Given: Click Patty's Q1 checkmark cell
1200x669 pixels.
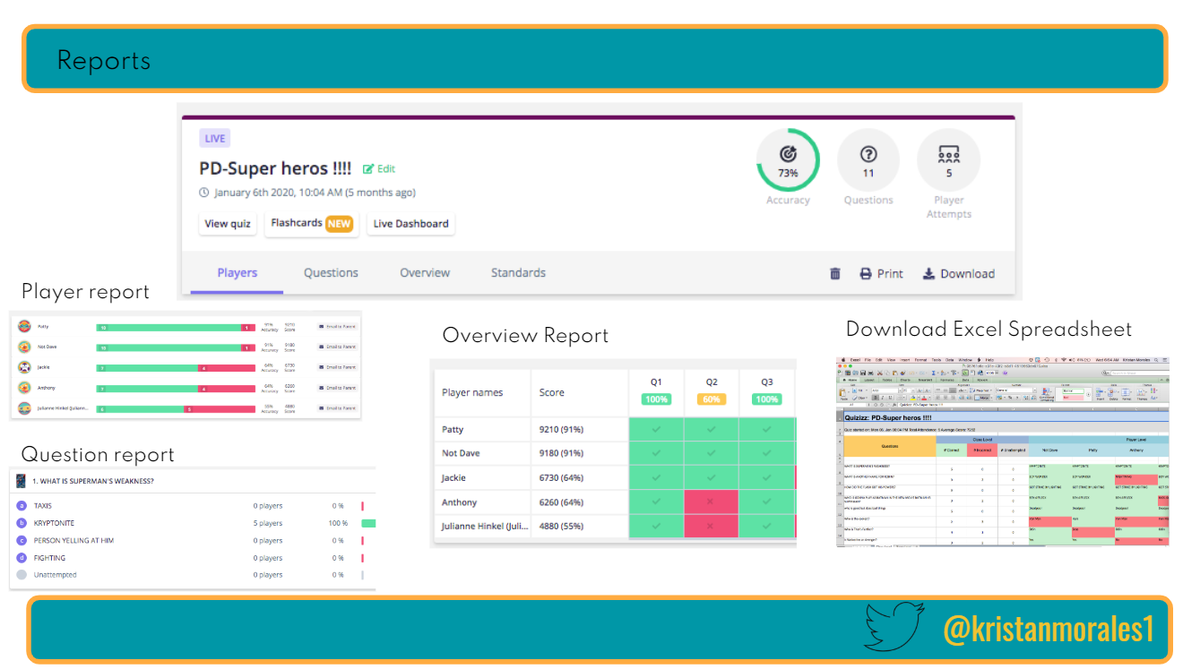Looking at the screenshot, I should pyautogui.click(x=656, y=429).
